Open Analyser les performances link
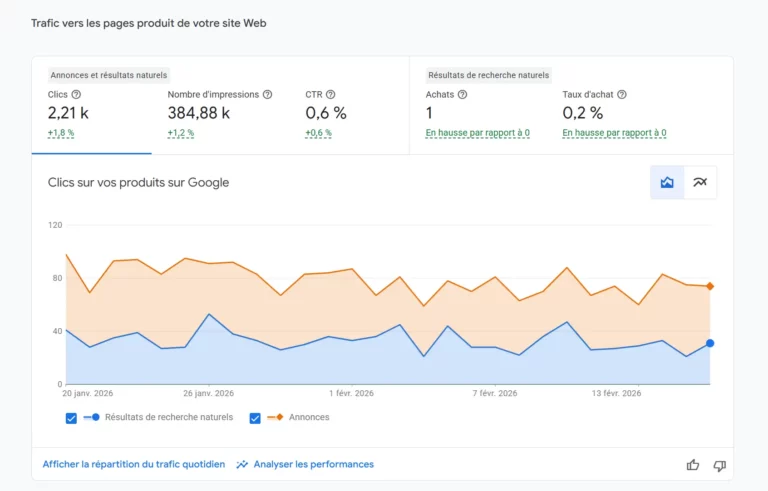Image resolution: width=768 pixels, height=491 pixels. [x=313, y=464]
